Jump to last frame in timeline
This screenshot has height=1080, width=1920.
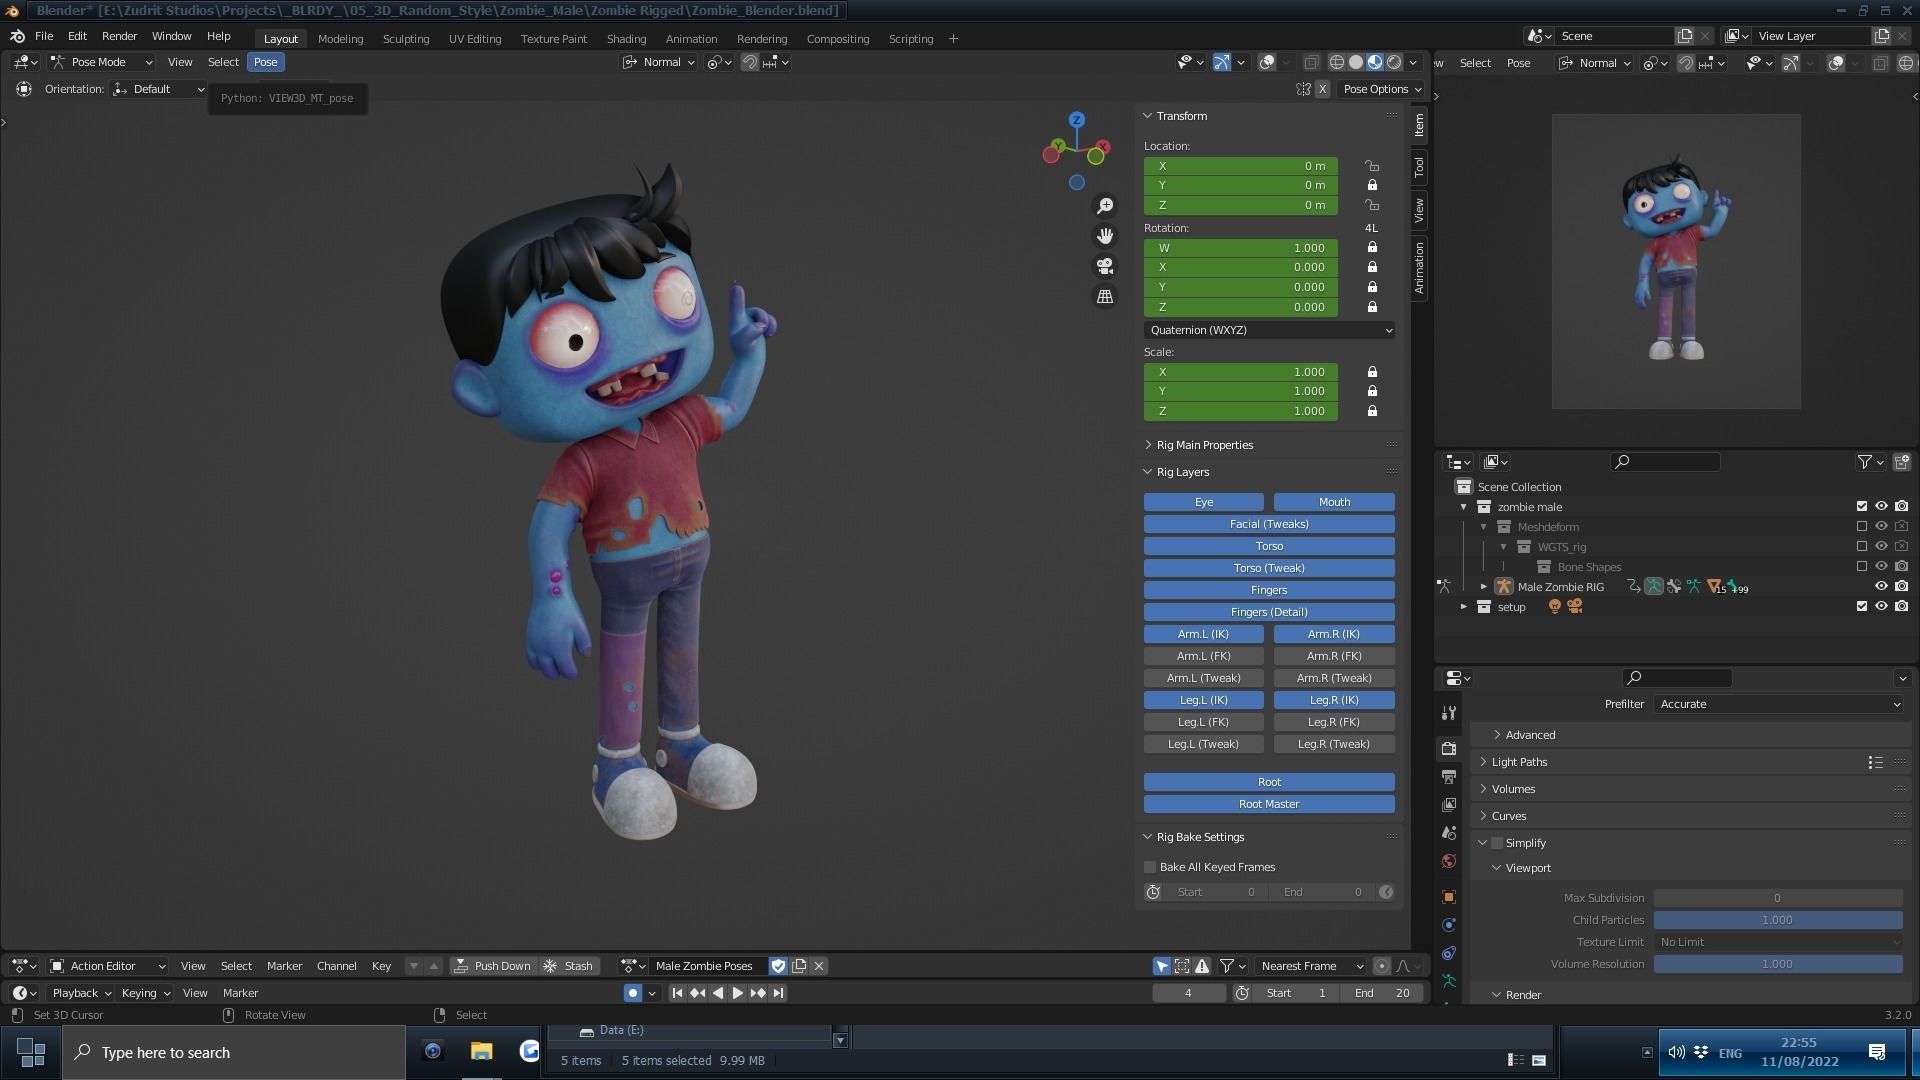[x=779, y=993]
